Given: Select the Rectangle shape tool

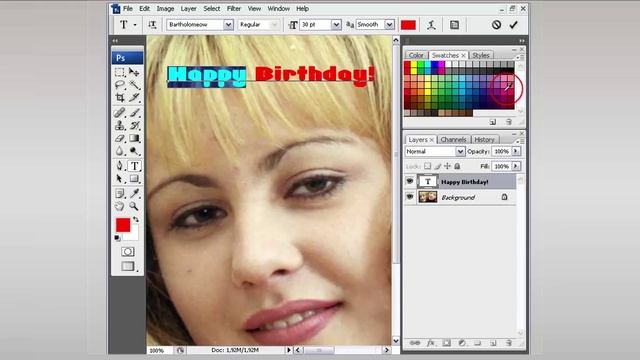Looking at the screenshot, I should [134, 179].
